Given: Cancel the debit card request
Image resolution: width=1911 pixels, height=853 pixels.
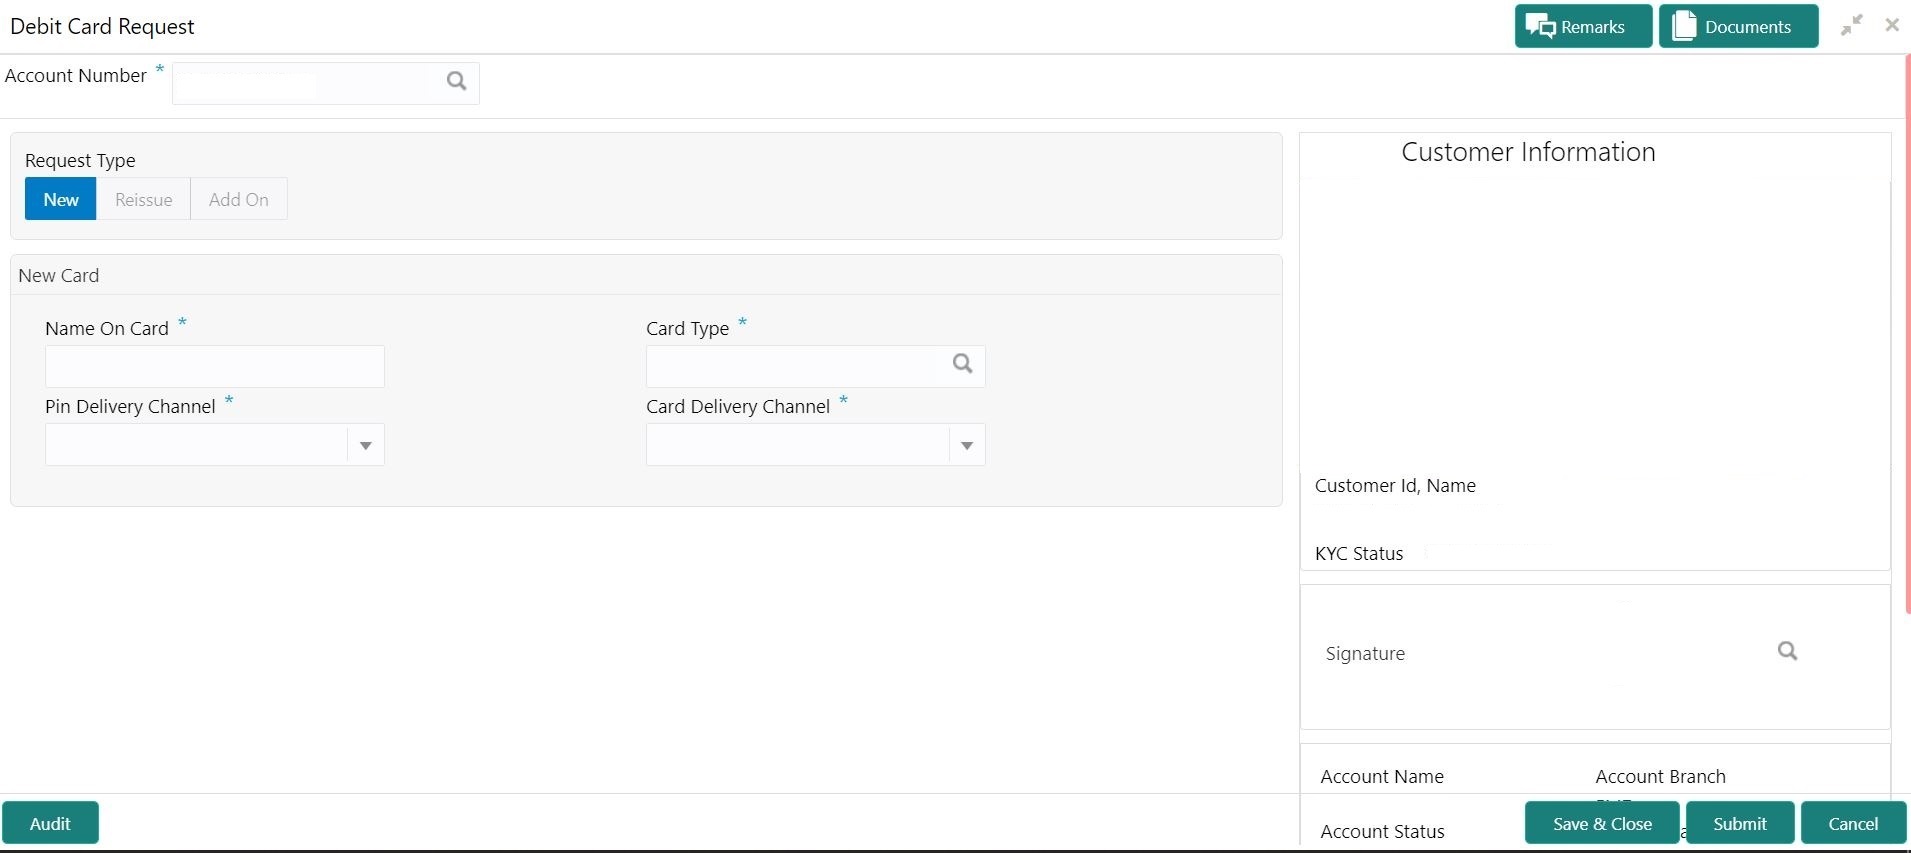Looking at the screenshot, I should point(1852,824).
